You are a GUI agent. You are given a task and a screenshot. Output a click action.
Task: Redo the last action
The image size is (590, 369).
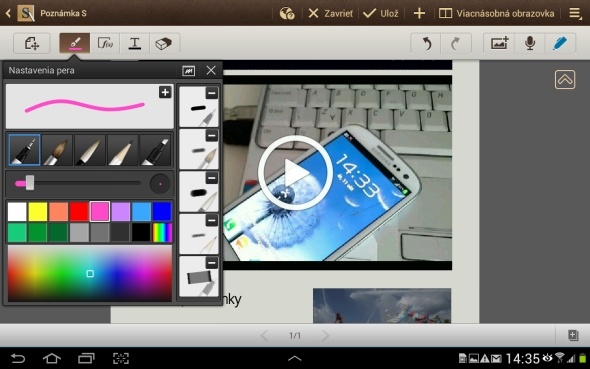click(x=456, y=44)
